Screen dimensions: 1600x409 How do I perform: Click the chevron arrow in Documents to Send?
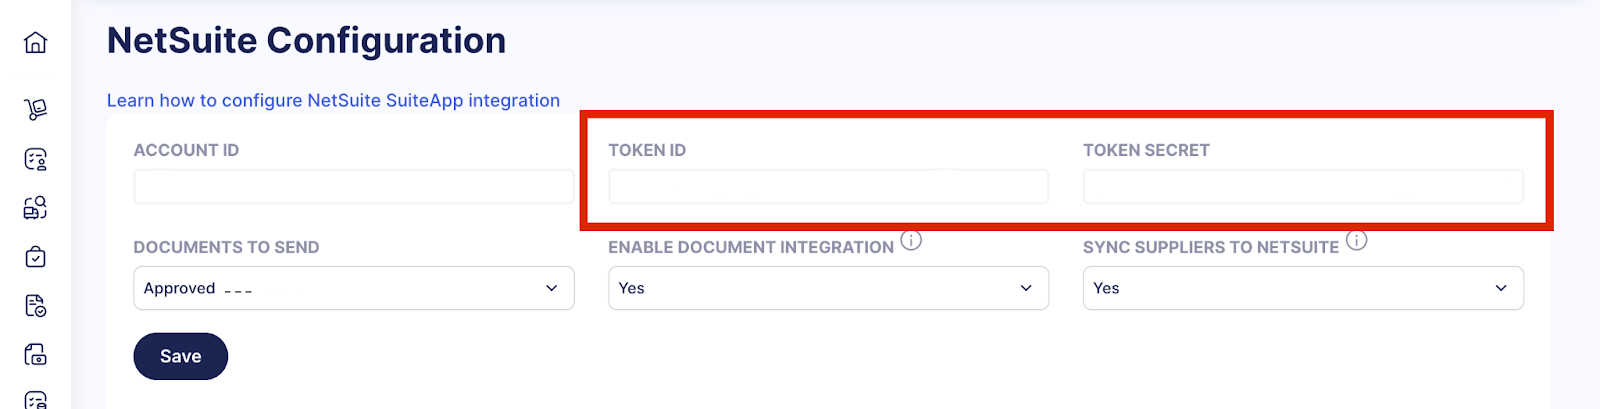[x=551, y=288]
